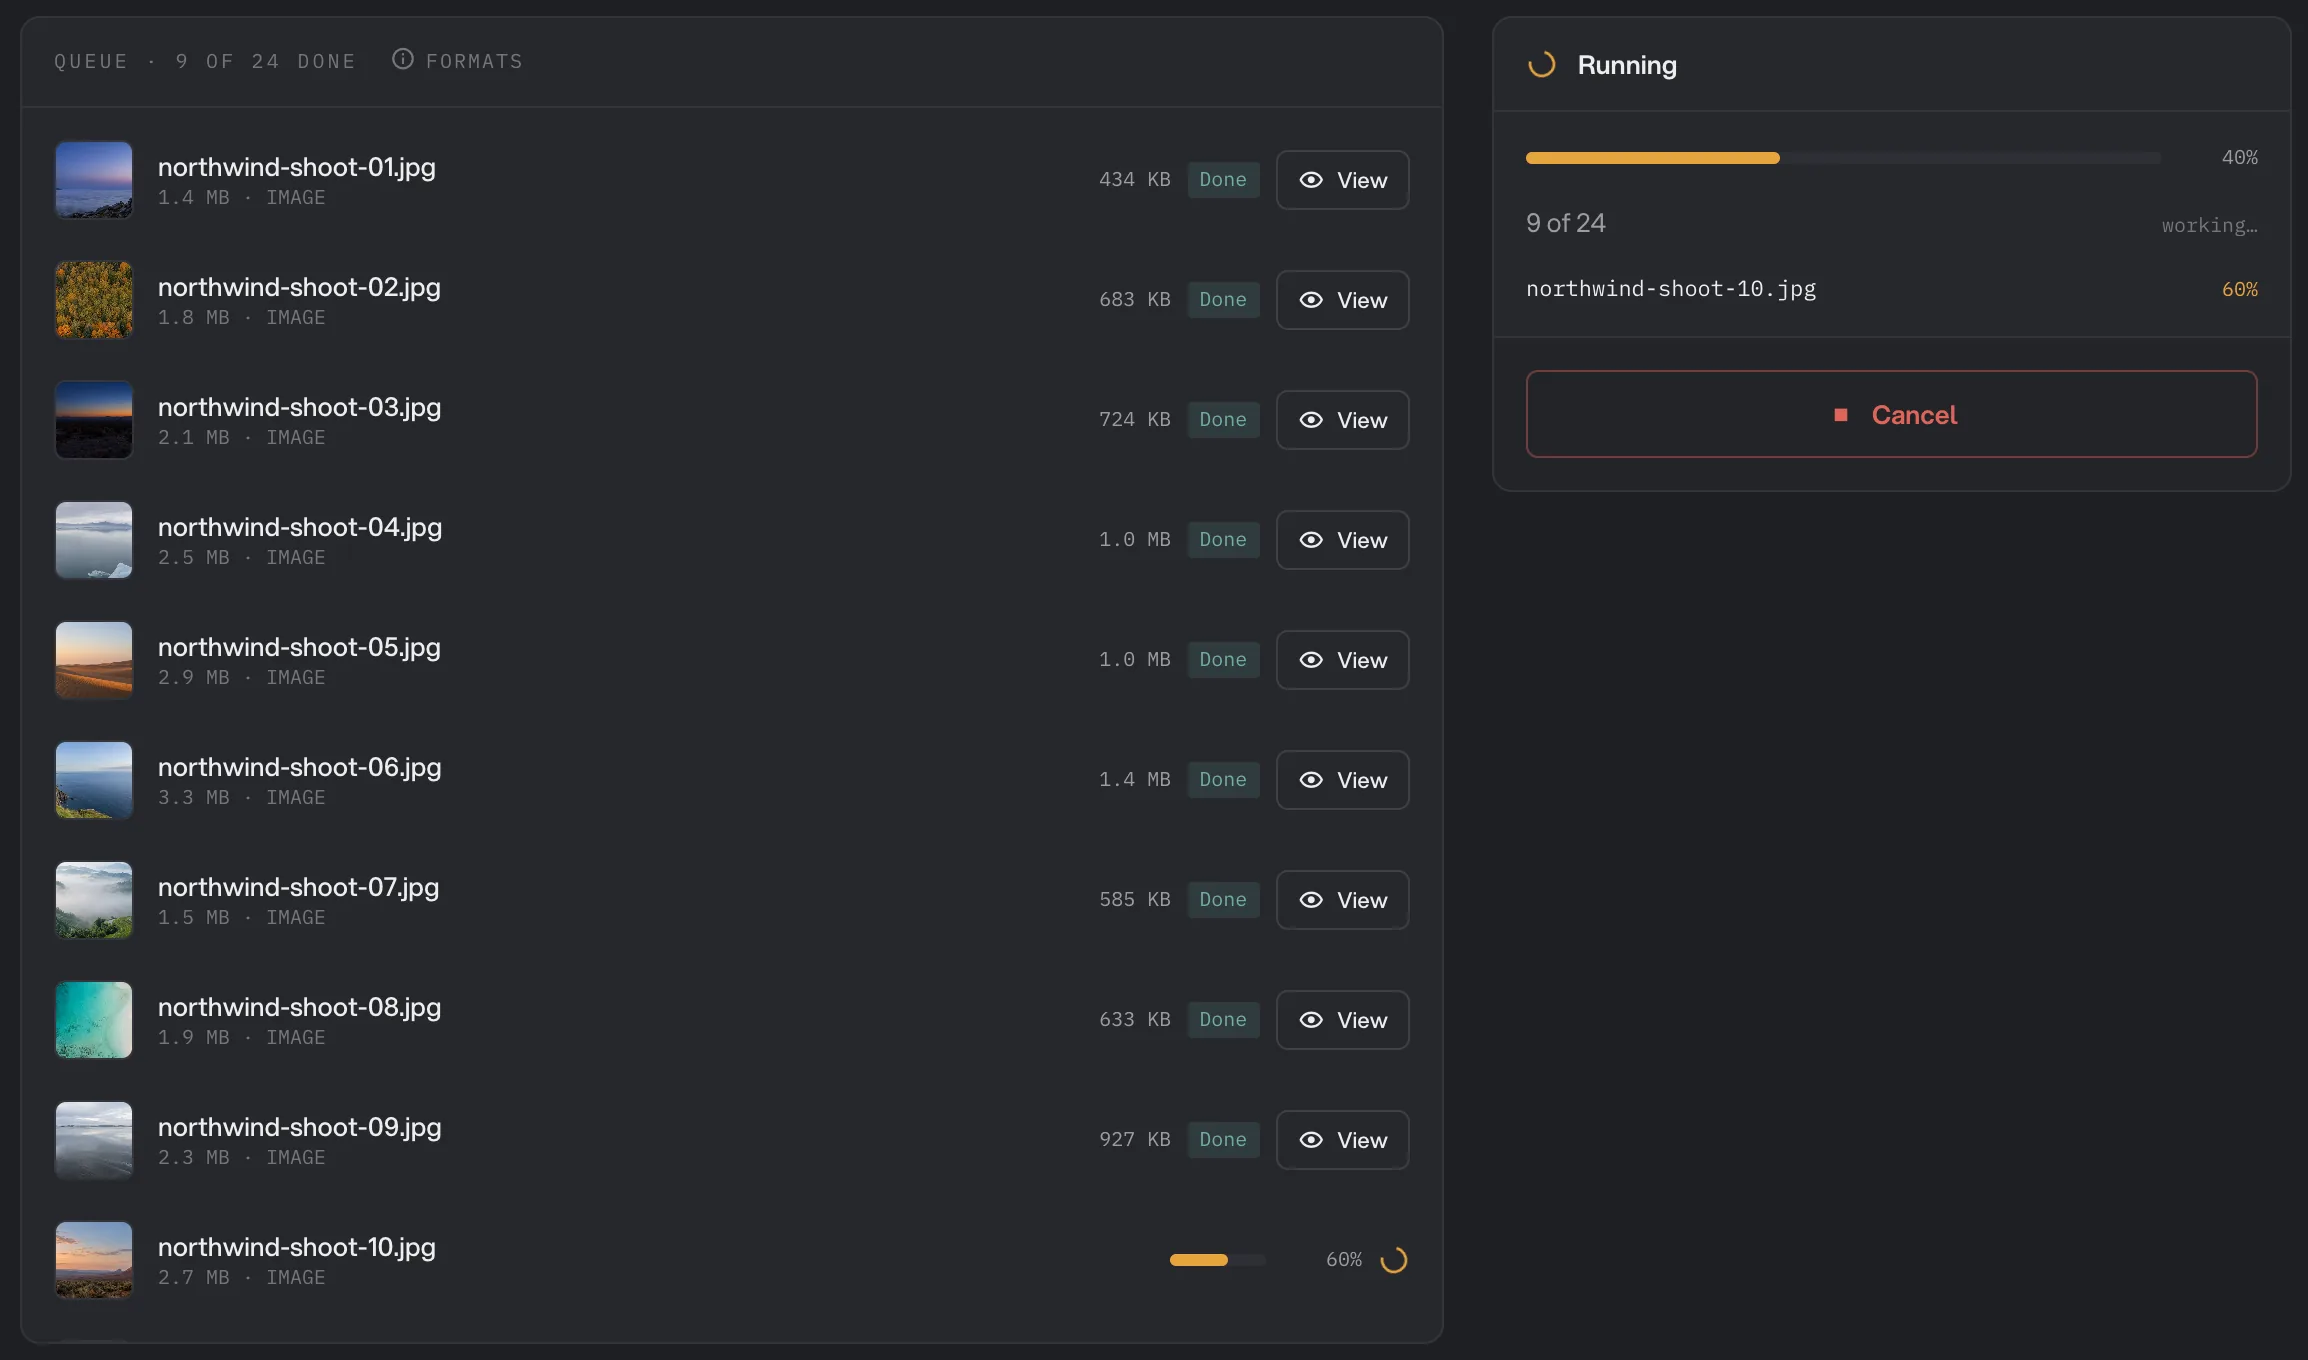Click the 40% overall percentage label

click(x=2239, y=158)
